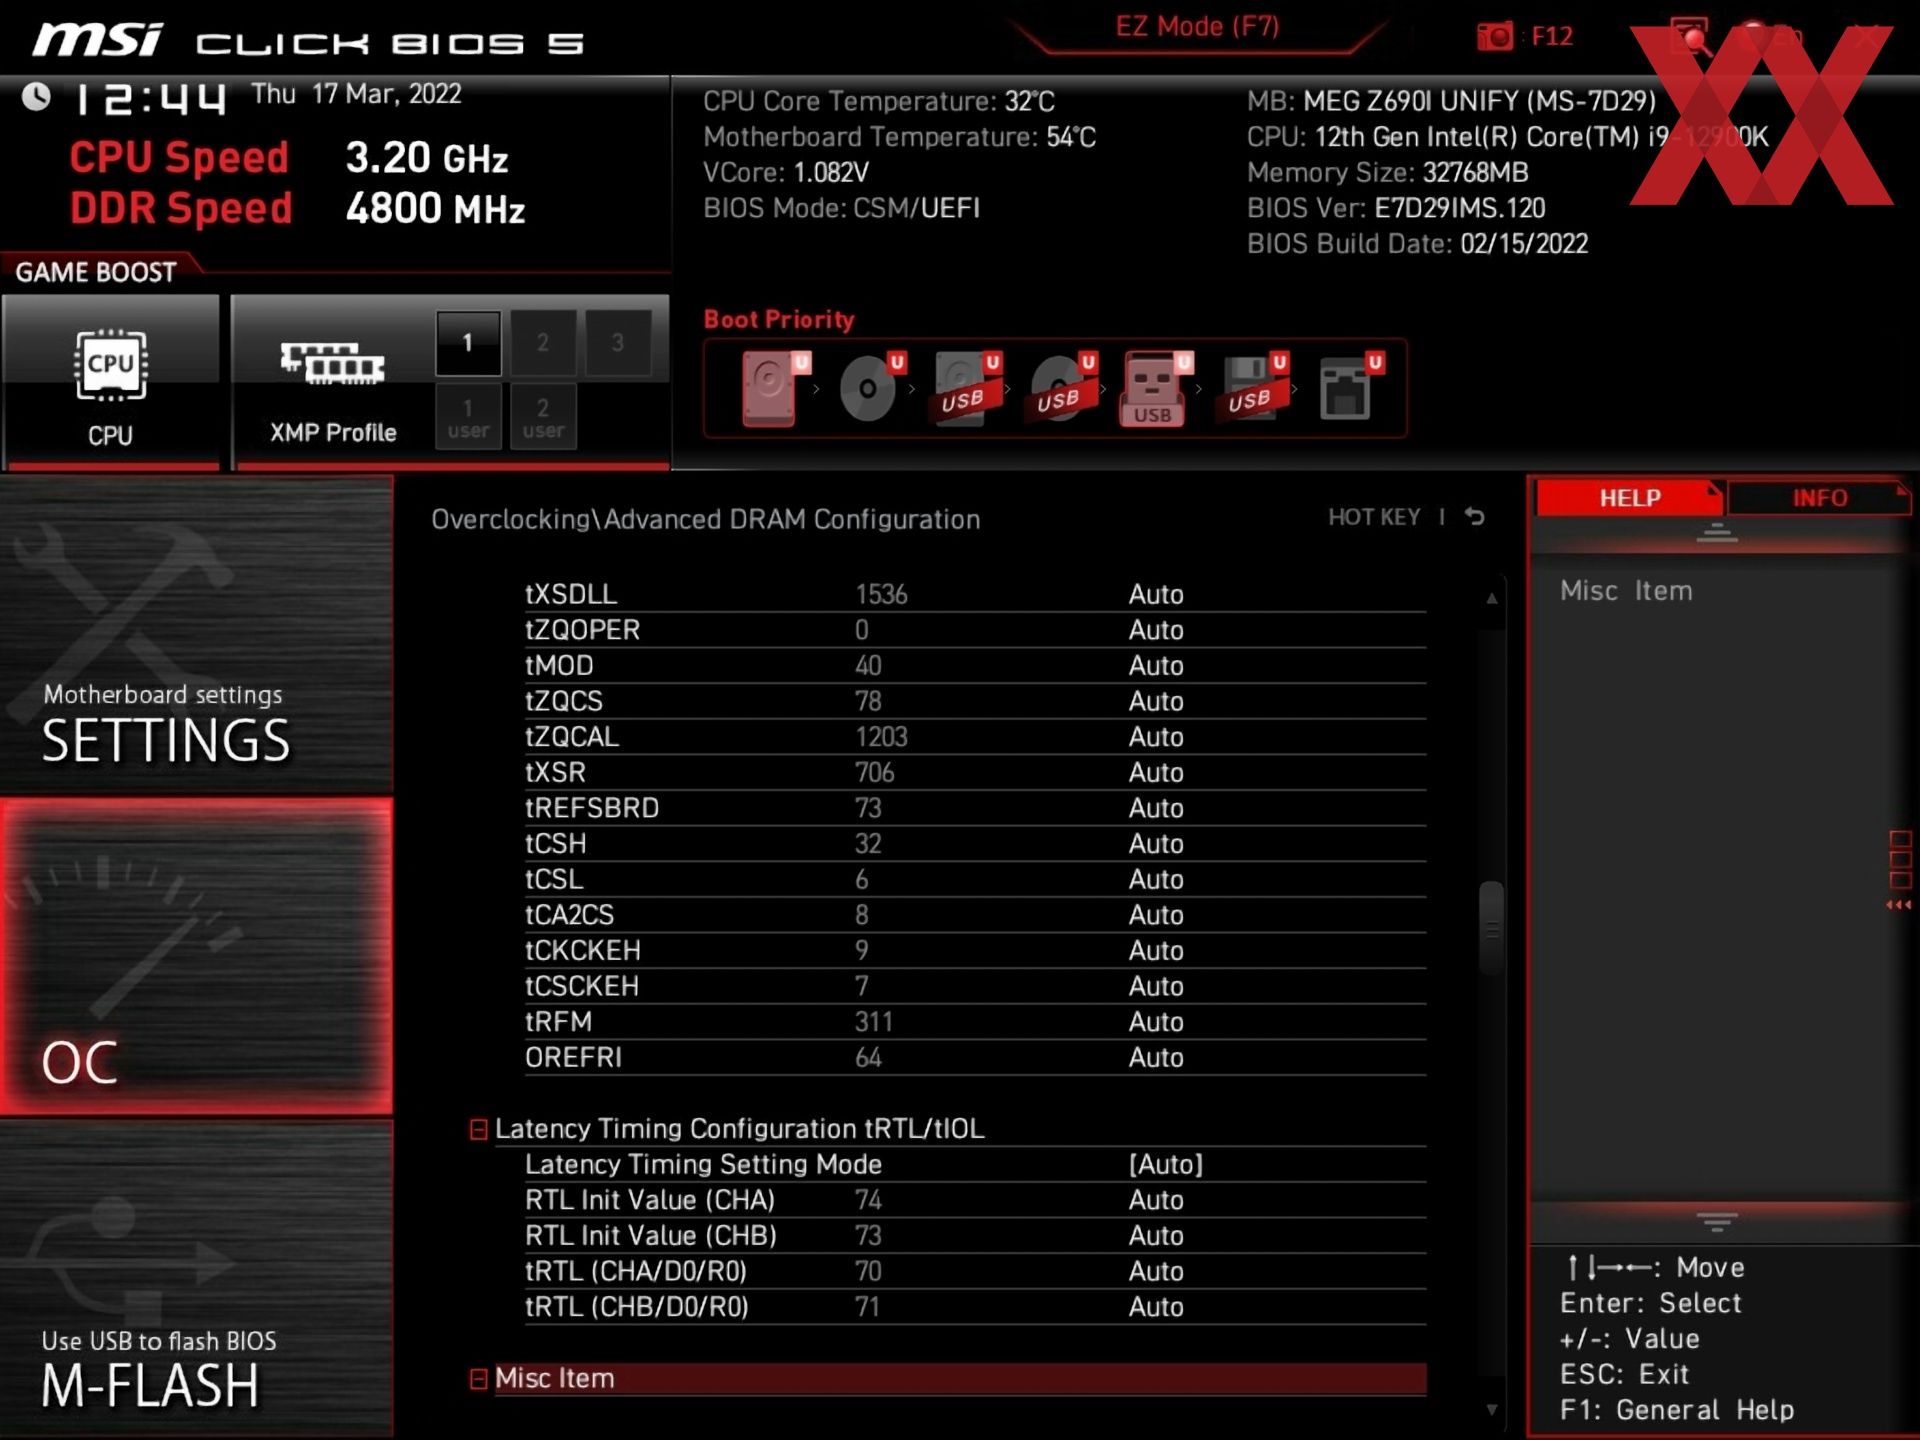Select the OREFRI Auto value field
The image size is (1920, 1440).
click(x=1156, y=1058)
